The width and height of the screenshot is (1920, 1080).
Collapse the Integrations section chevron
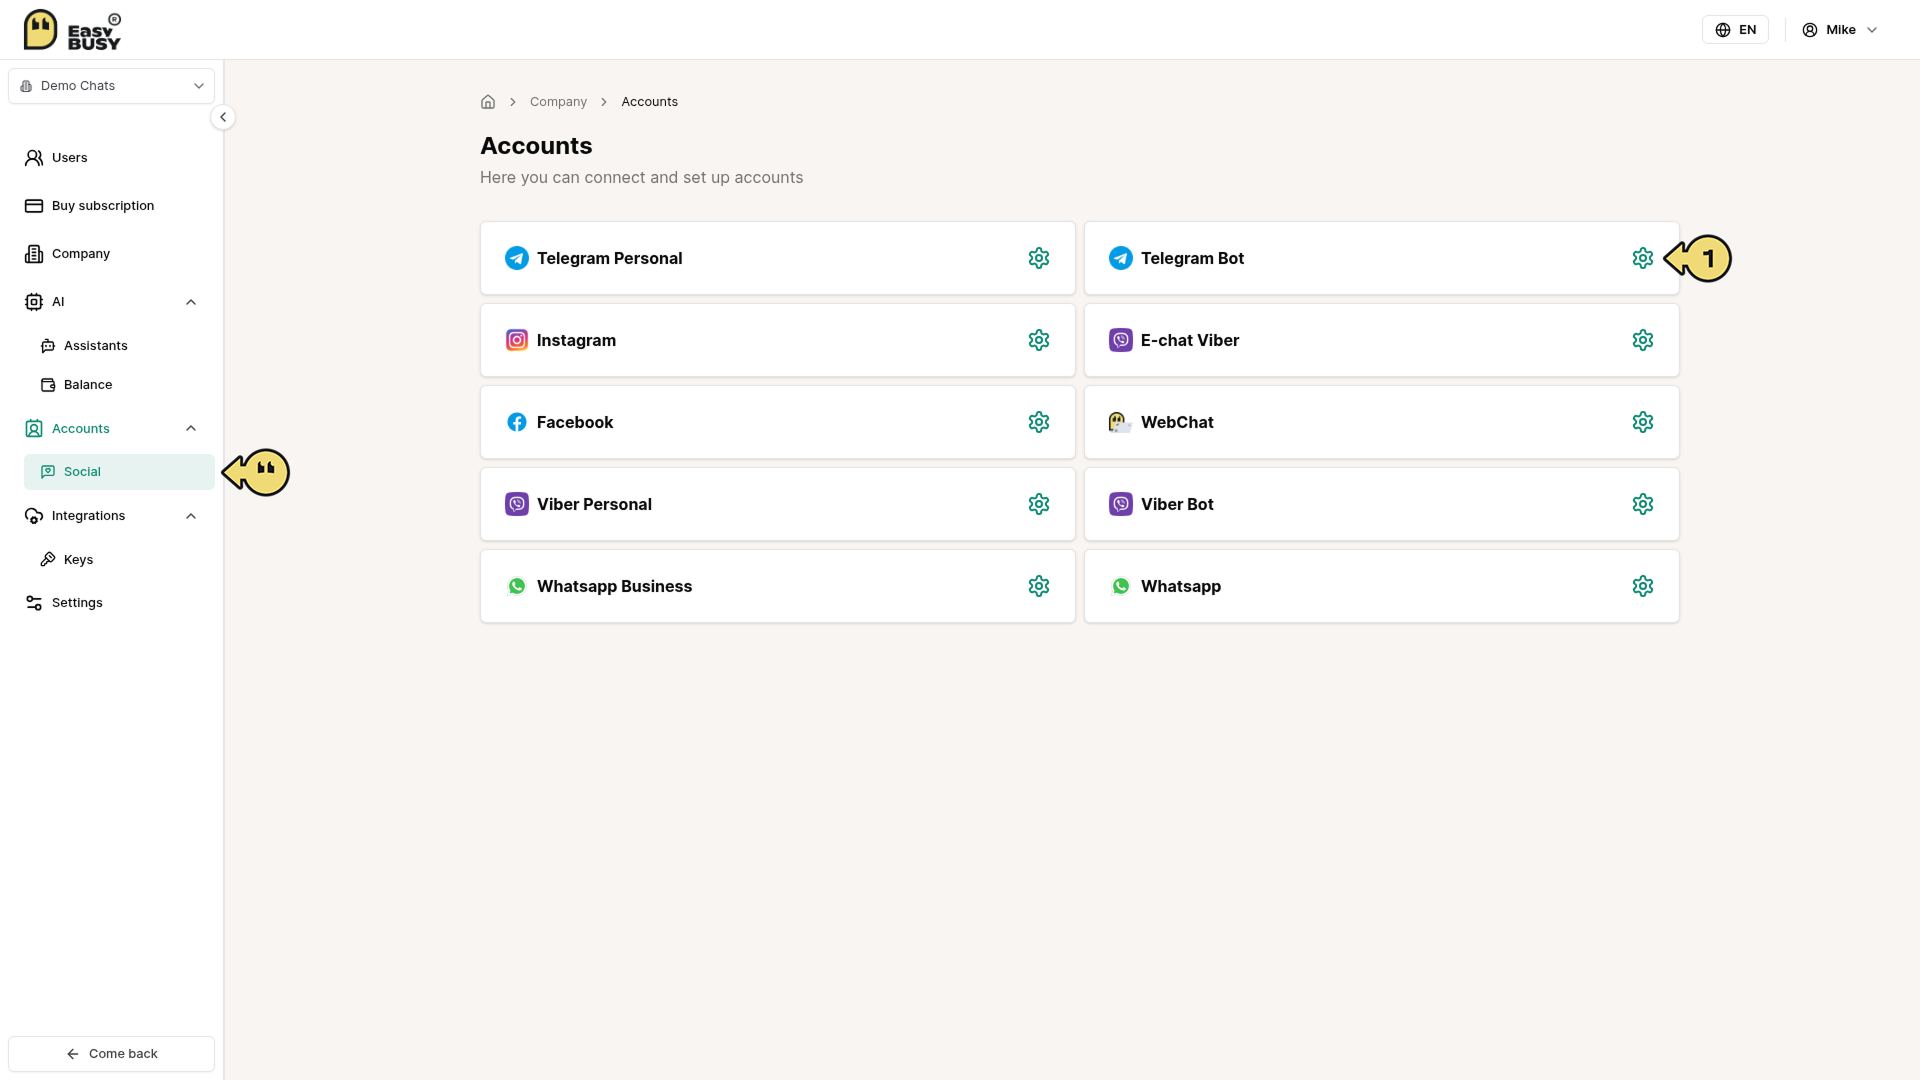coord(191,516)
